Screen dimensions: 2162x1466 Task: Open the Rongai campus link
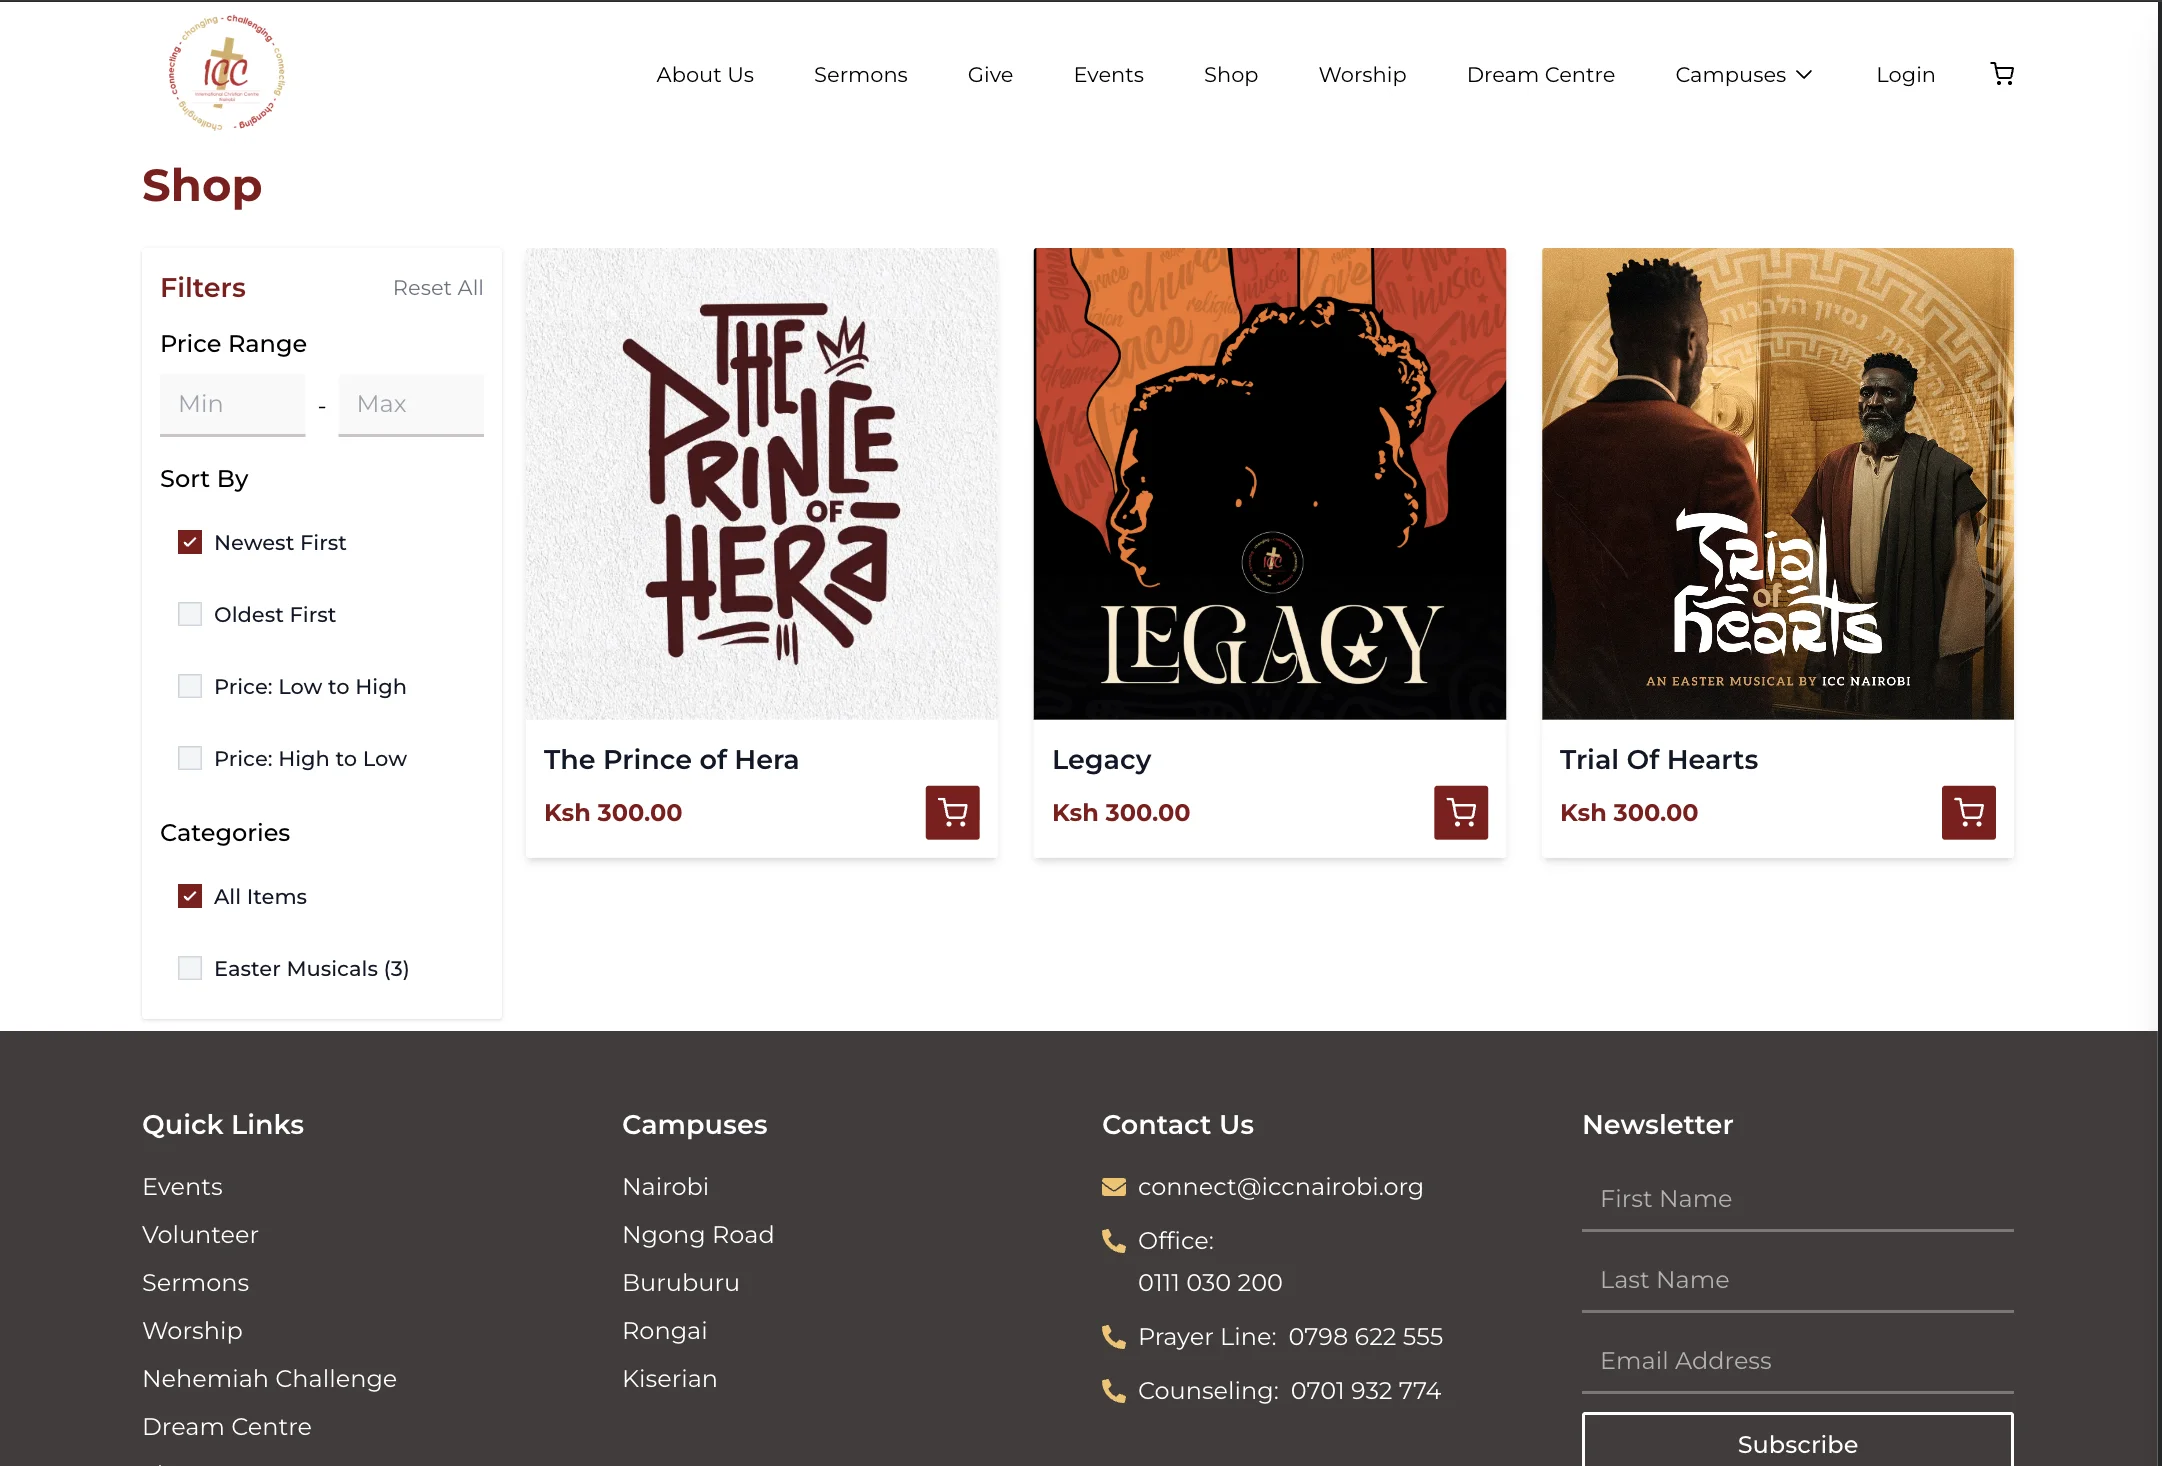click(665, 1331)
